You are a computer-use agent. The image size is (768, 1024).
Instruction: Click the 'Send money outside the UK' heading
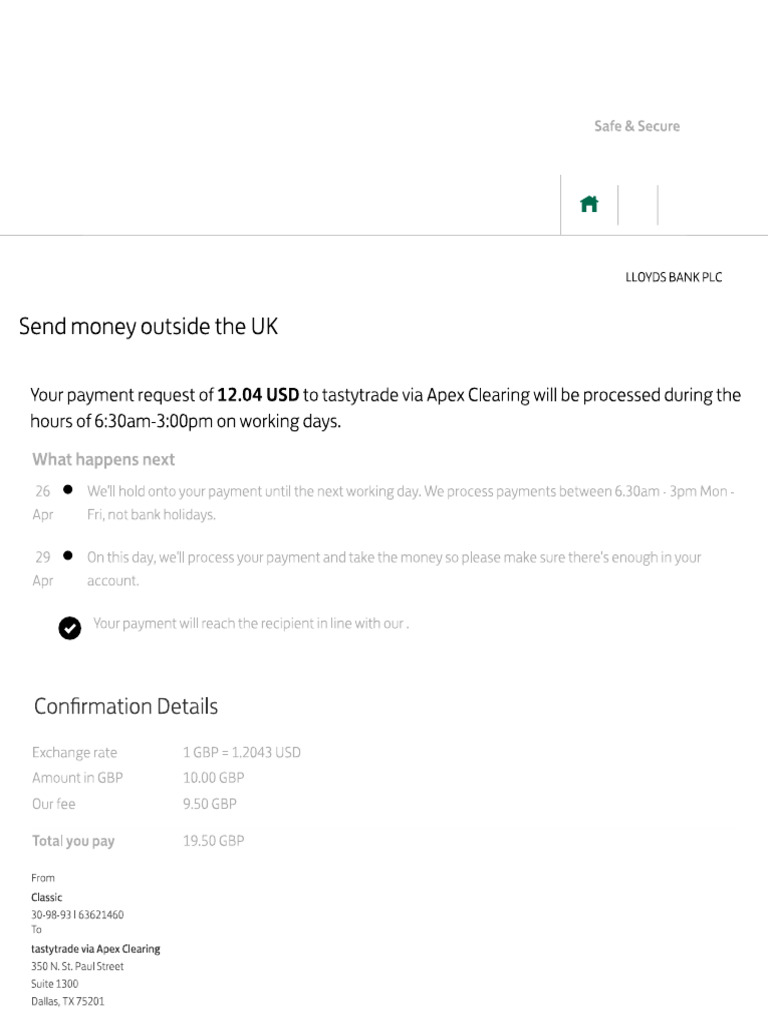point(149,327)
